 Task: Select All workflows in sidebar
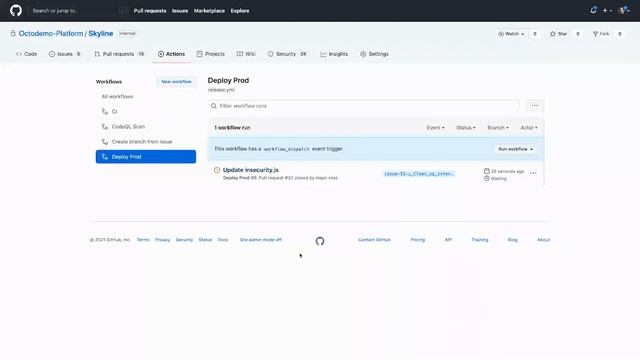coord(118,96)
